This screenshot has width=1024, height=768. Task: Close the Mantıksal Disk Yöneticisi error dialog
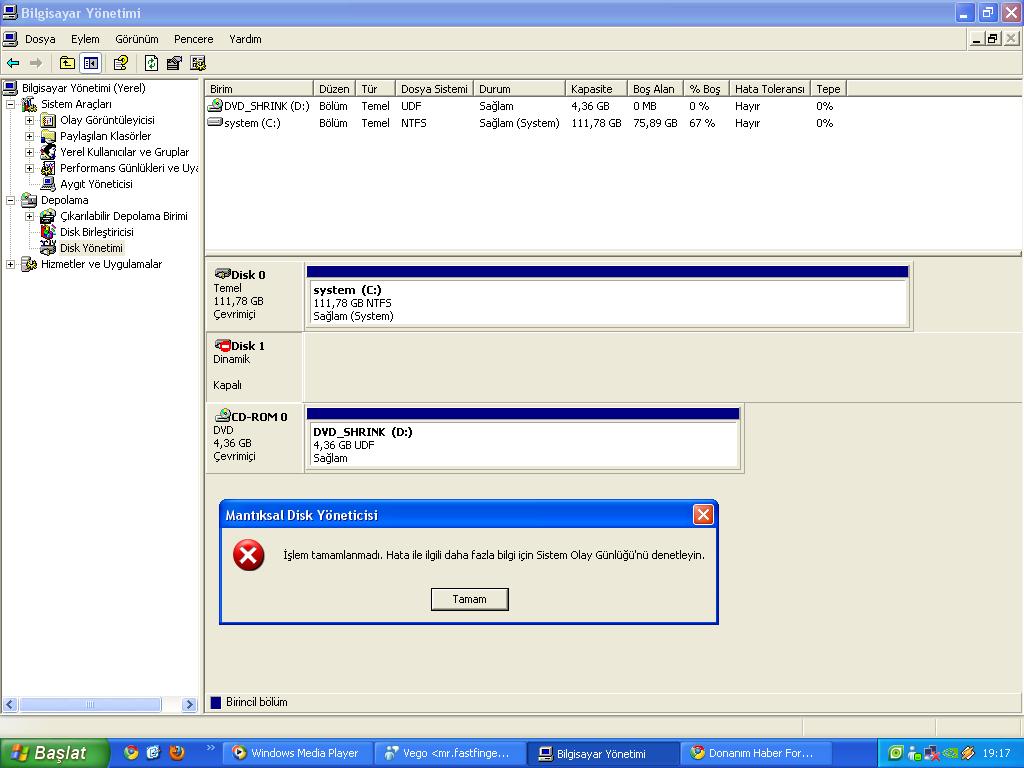pos(703,515)
